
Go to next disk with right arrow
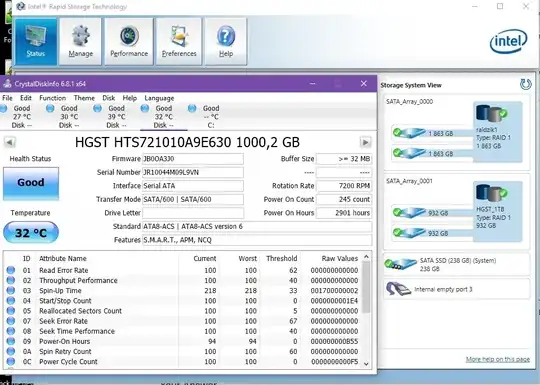coord(365,142)
